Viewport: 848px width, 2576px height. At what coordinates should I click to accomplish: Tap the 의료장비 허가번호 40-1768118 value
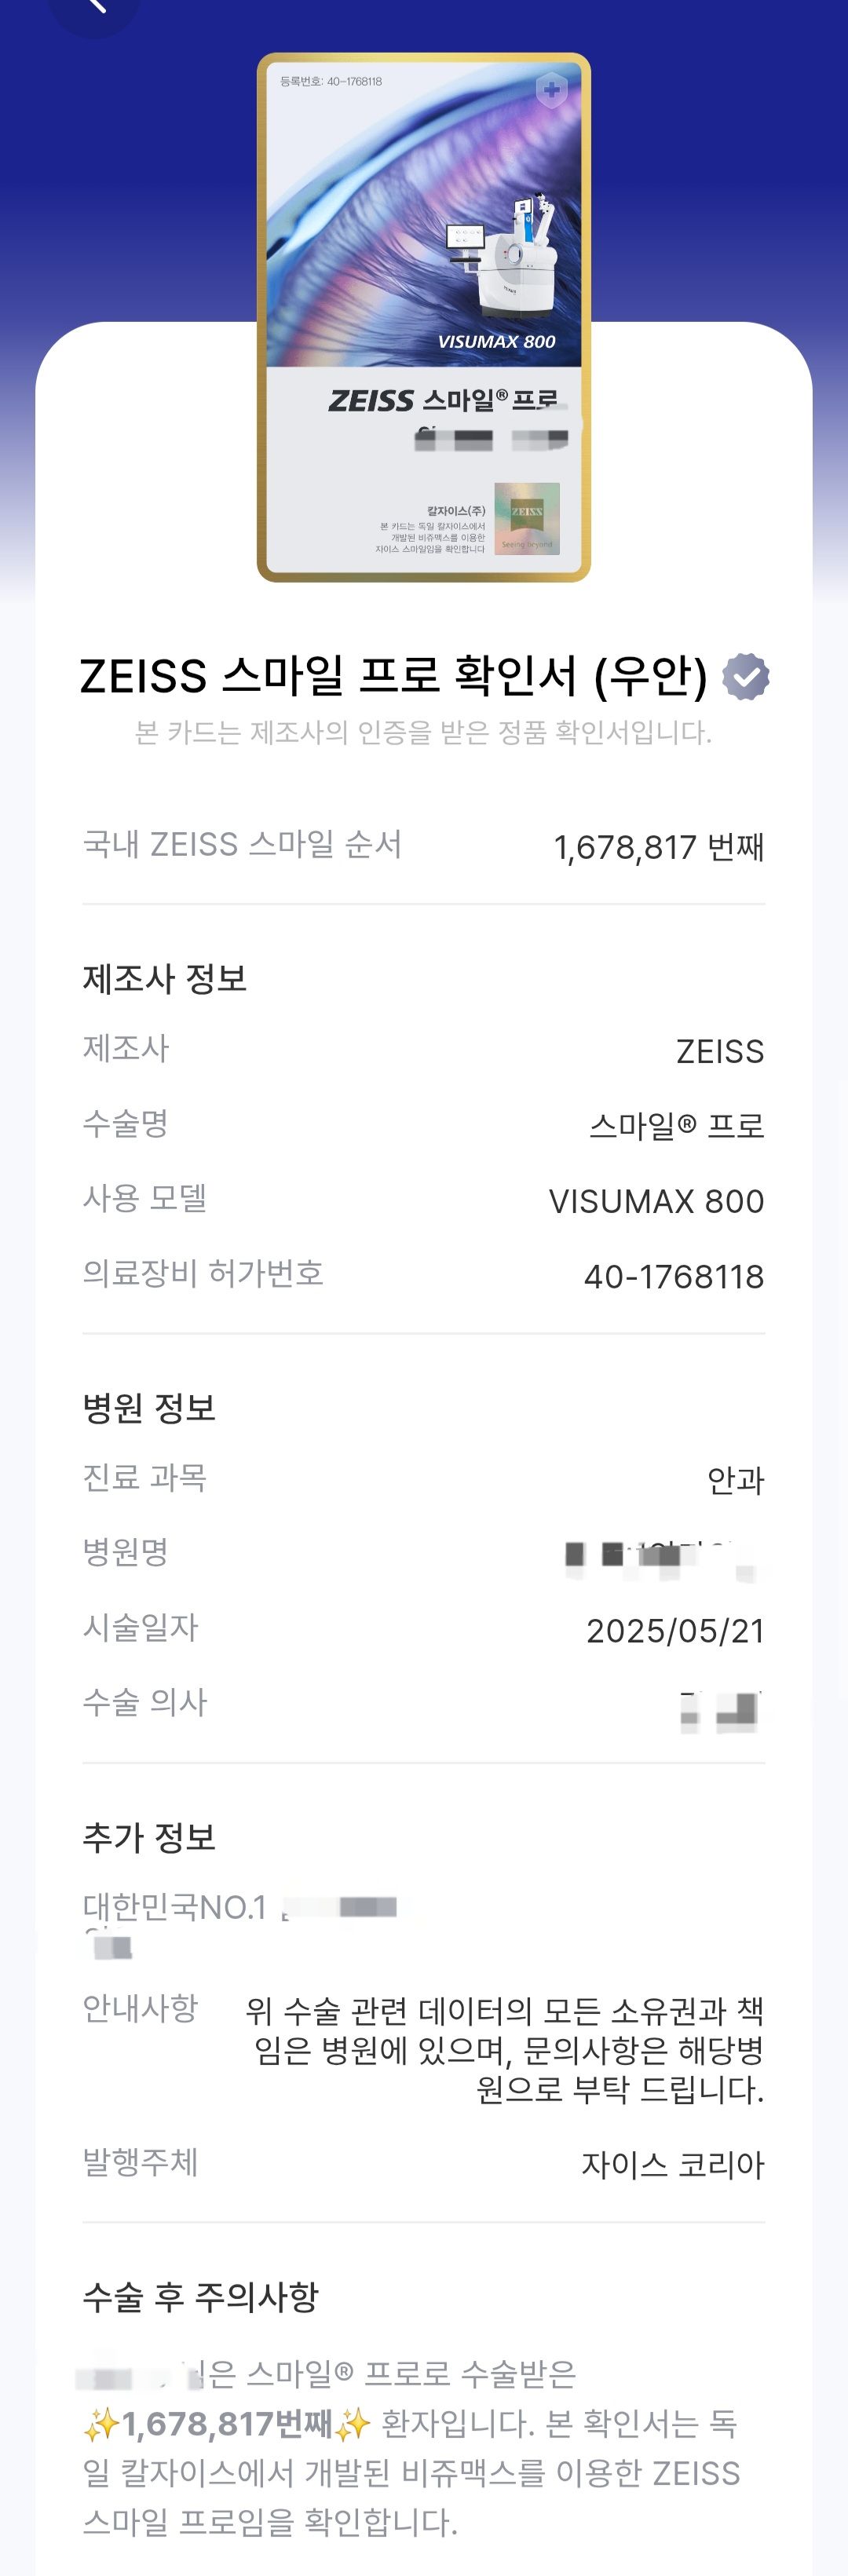click(x=674, y=1276)
